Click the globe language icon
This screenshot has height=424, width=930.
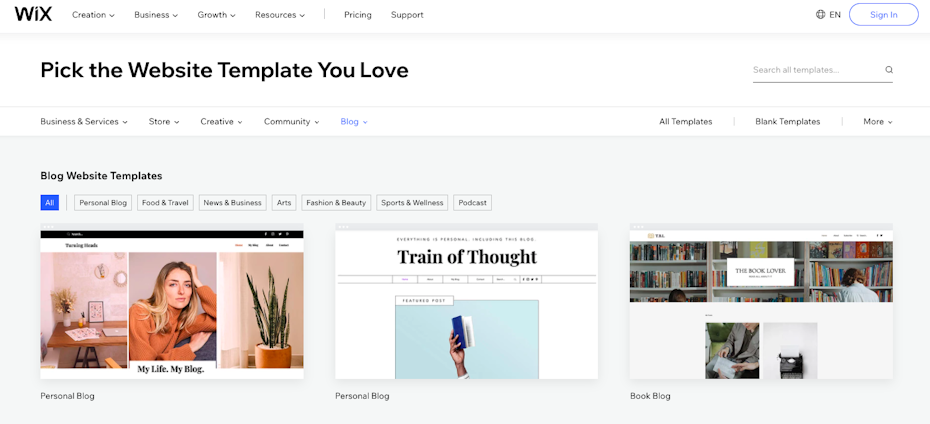point(820,15)
